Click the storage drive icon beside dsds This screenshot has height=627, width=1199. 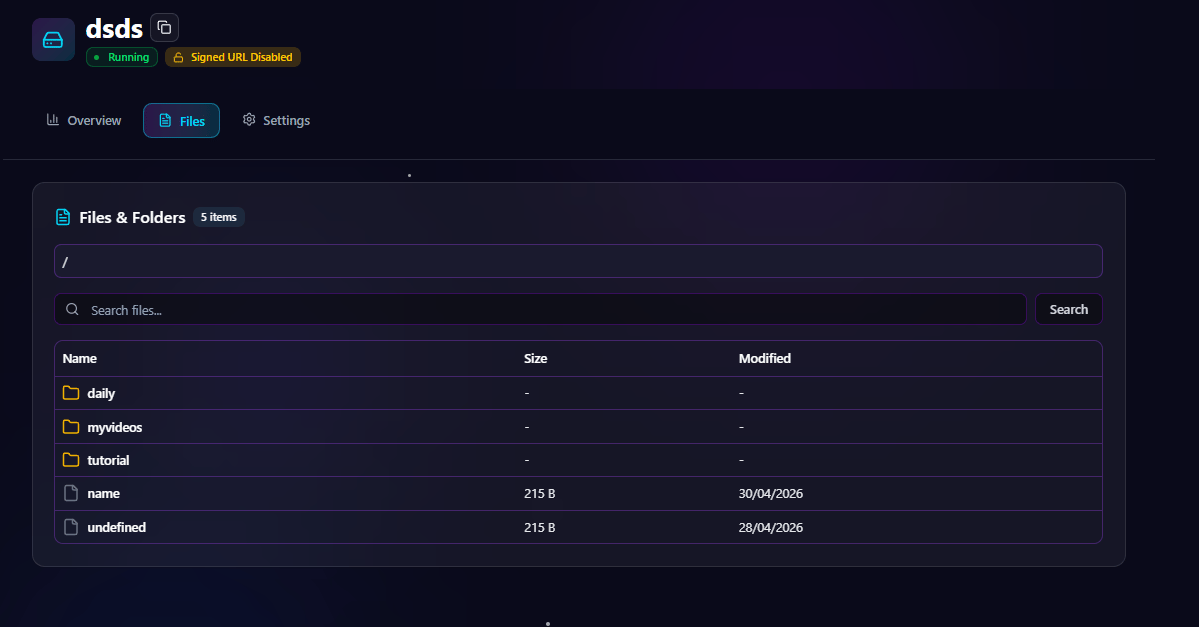pos(53,40)
